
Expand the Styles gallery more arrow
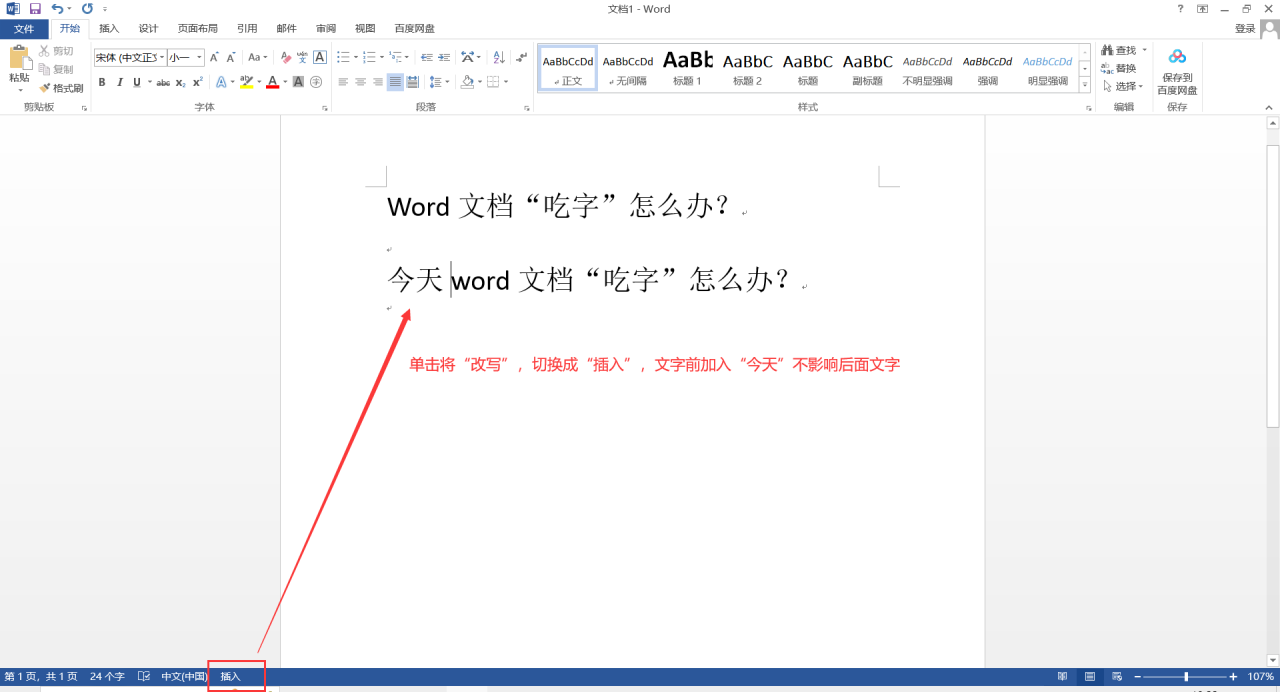(x=1085, y=86)
